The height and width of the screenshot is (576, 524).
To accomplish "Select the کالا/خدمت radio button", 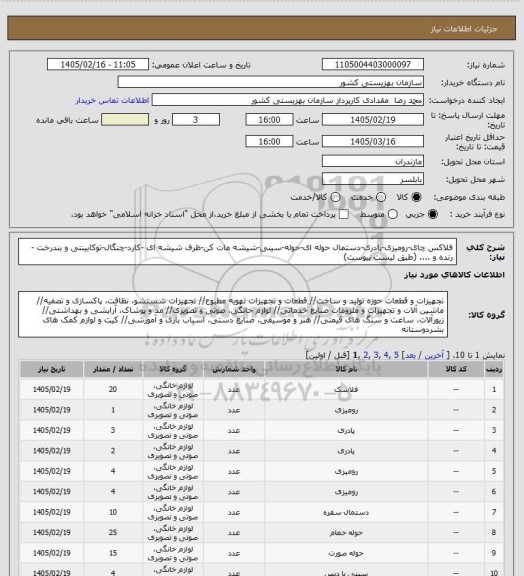I will 335,197.
